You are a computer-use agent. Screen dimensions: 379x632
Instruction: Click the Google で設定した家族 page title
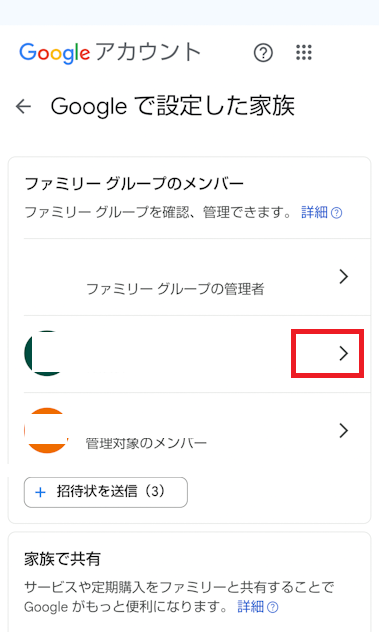(173, 106)
